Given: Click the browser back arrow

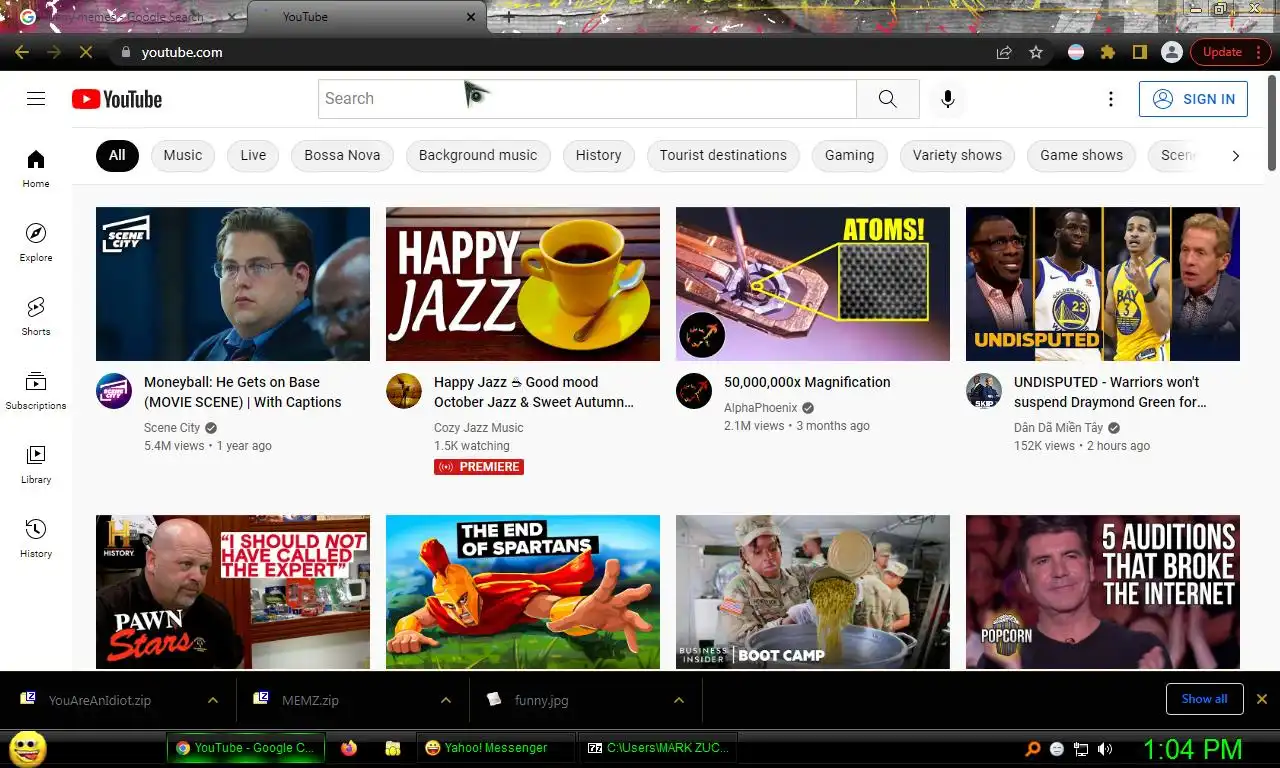Looking at the screenshot, I should coord(22,52).
